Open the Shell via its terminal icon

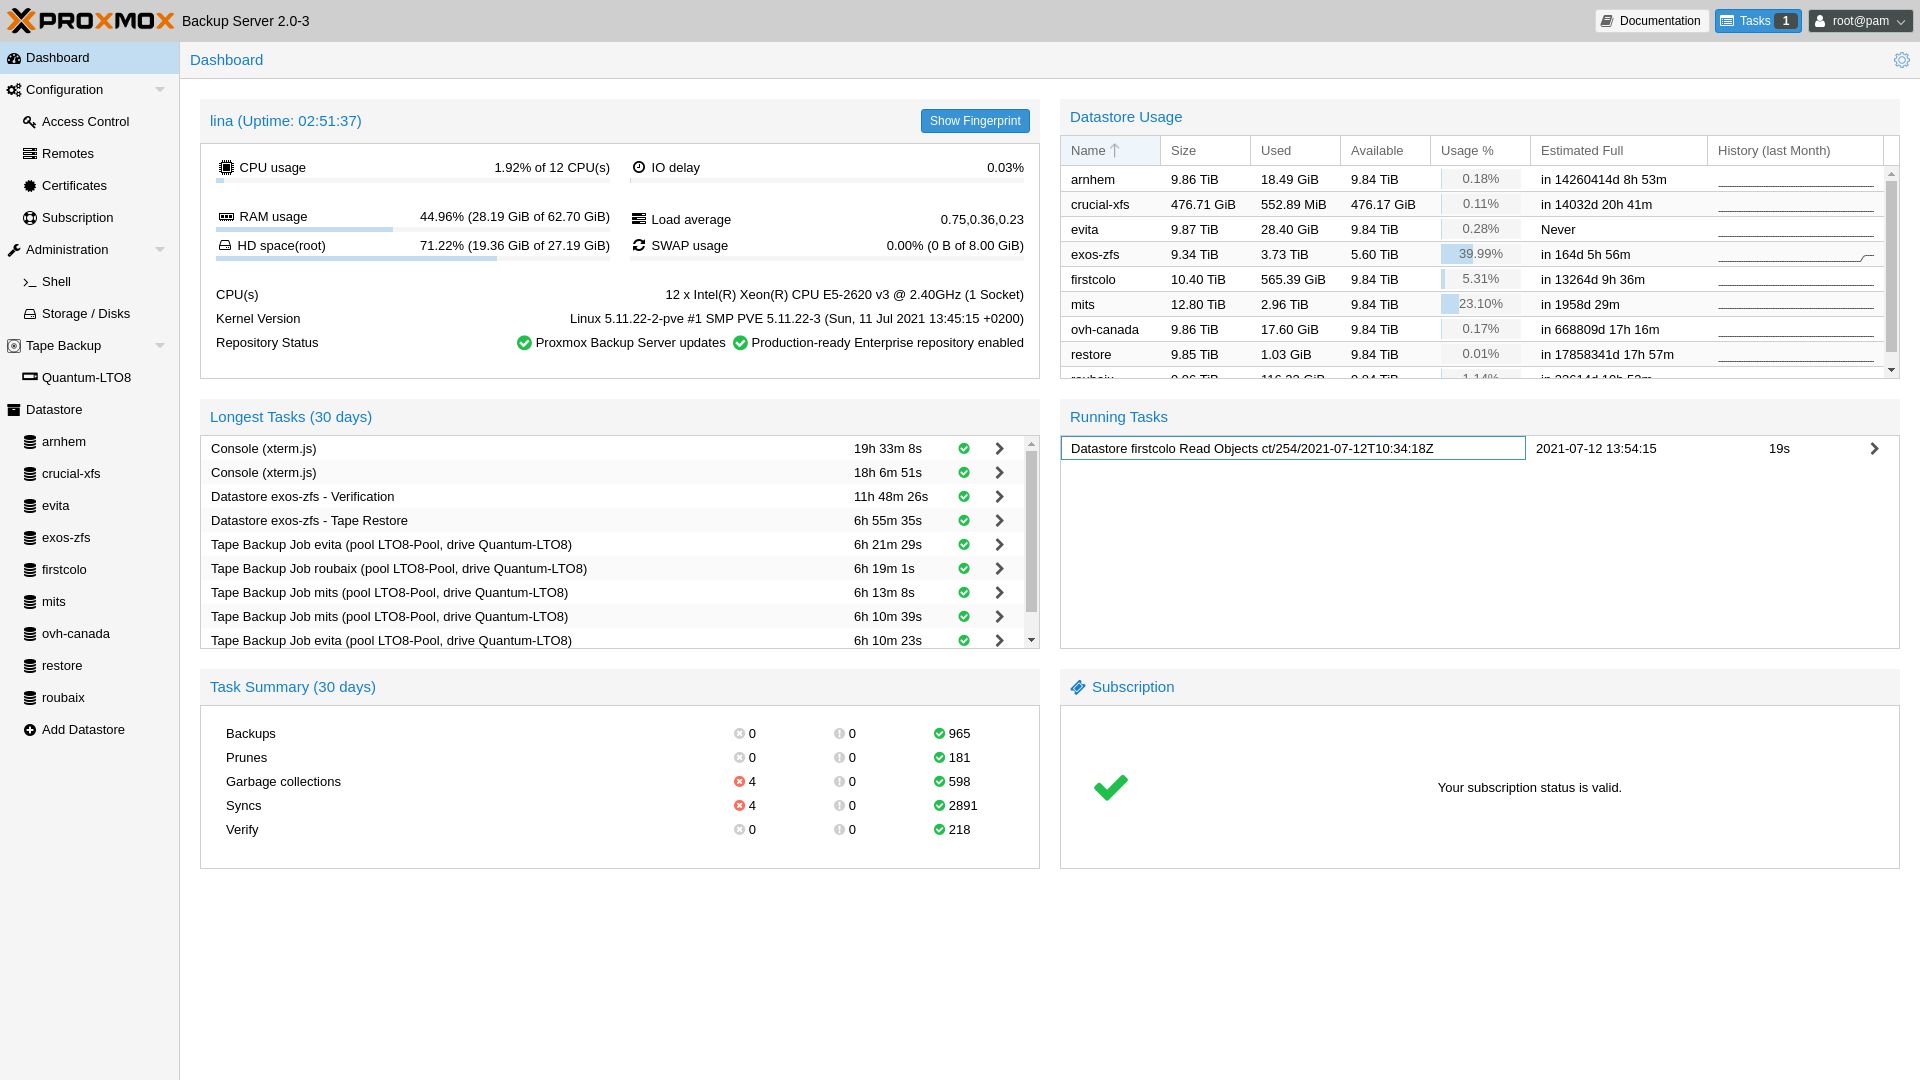click(31, 282)
